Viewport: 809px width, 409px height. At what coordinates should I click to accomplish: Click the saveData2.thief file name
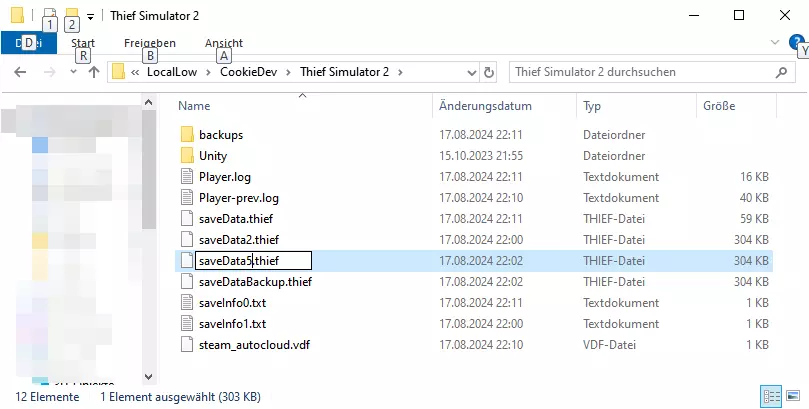point(239,240)
